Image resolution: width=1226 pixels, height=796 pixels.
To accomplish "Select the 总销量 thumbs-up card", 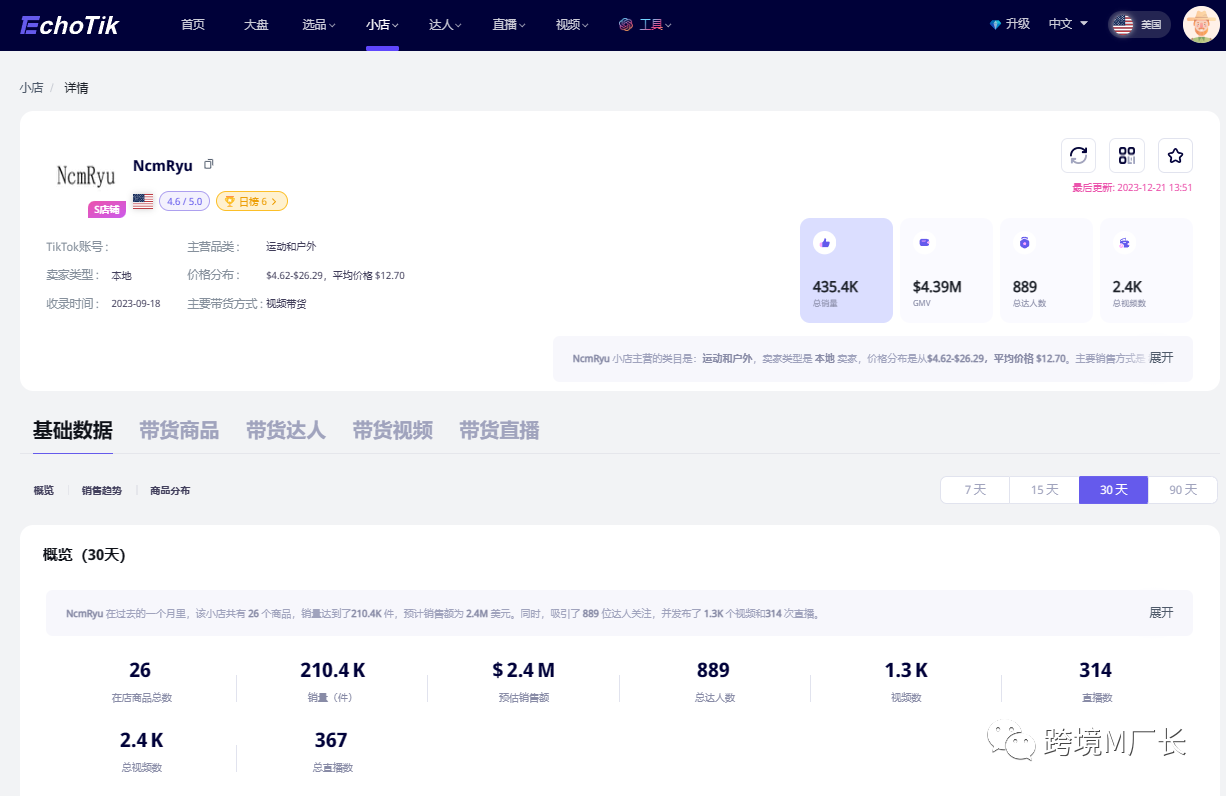I will coord(846,270).
